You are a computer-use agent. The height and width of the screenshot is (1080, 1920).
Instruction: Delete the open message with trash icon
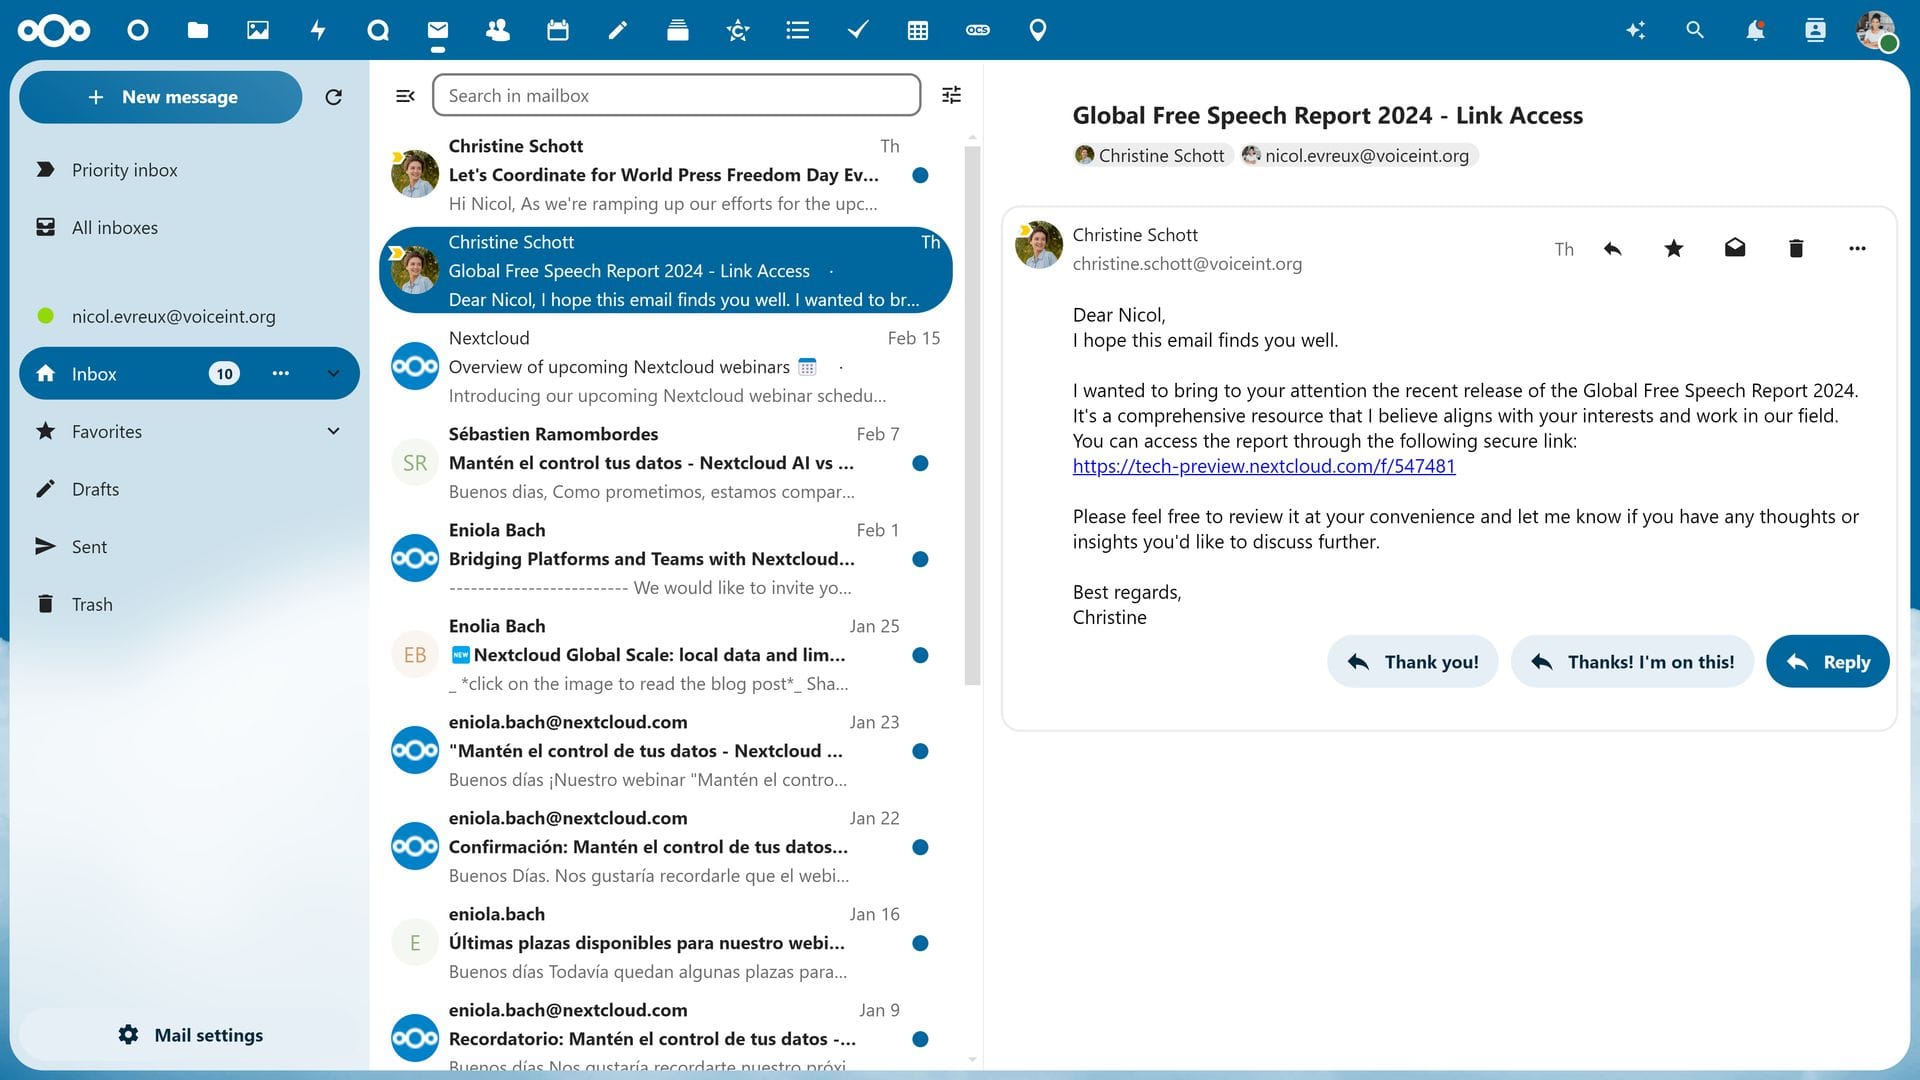click(1796, 249)
